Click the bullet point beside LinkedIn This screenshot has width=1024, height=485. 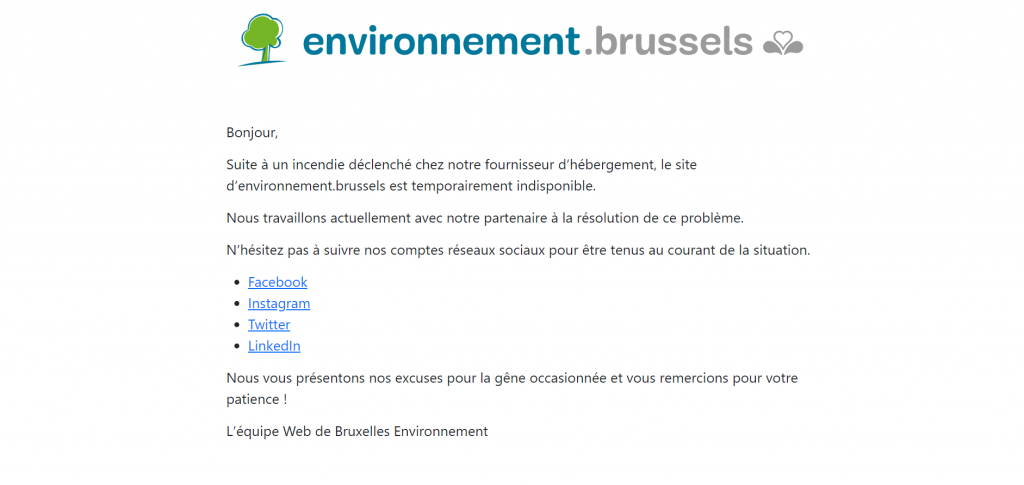click(x=236, y=347)
